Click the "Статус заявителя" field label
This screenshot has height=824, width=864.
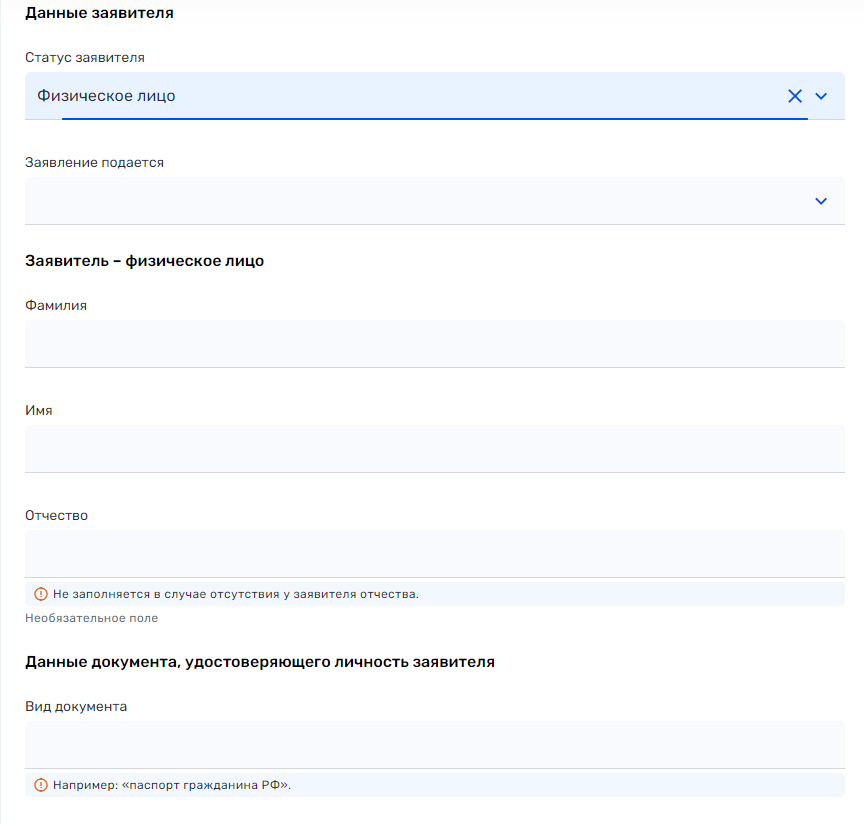click(x=85, y=58)
